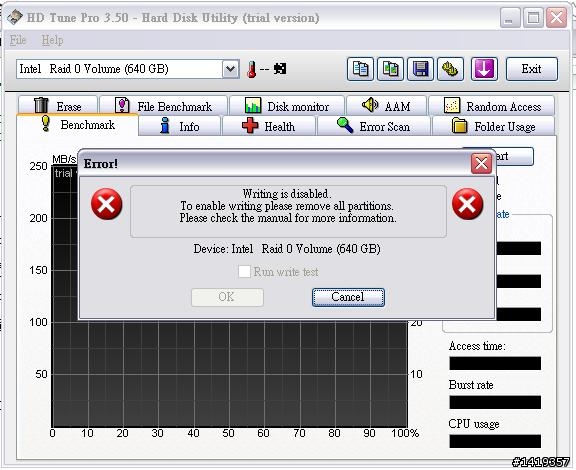
Task: Open the options wrench icon
Action: (450, 69)
